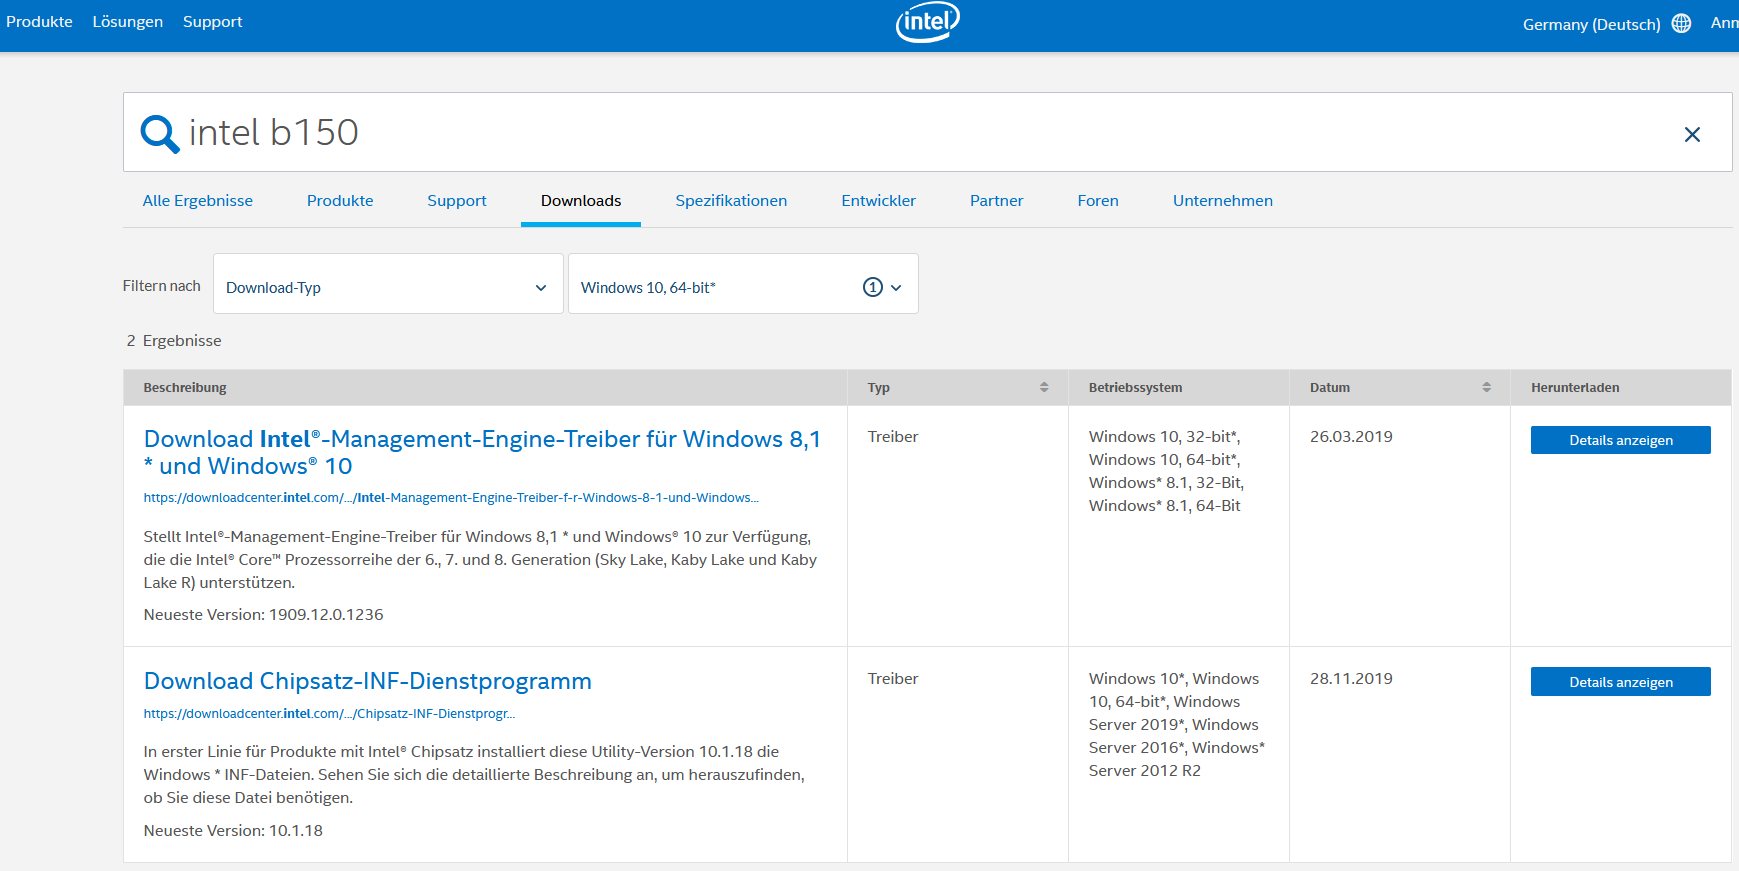Screen dimensions: 1739x871
Task: Switch to the Partner tab
Action: coord(997,201)
